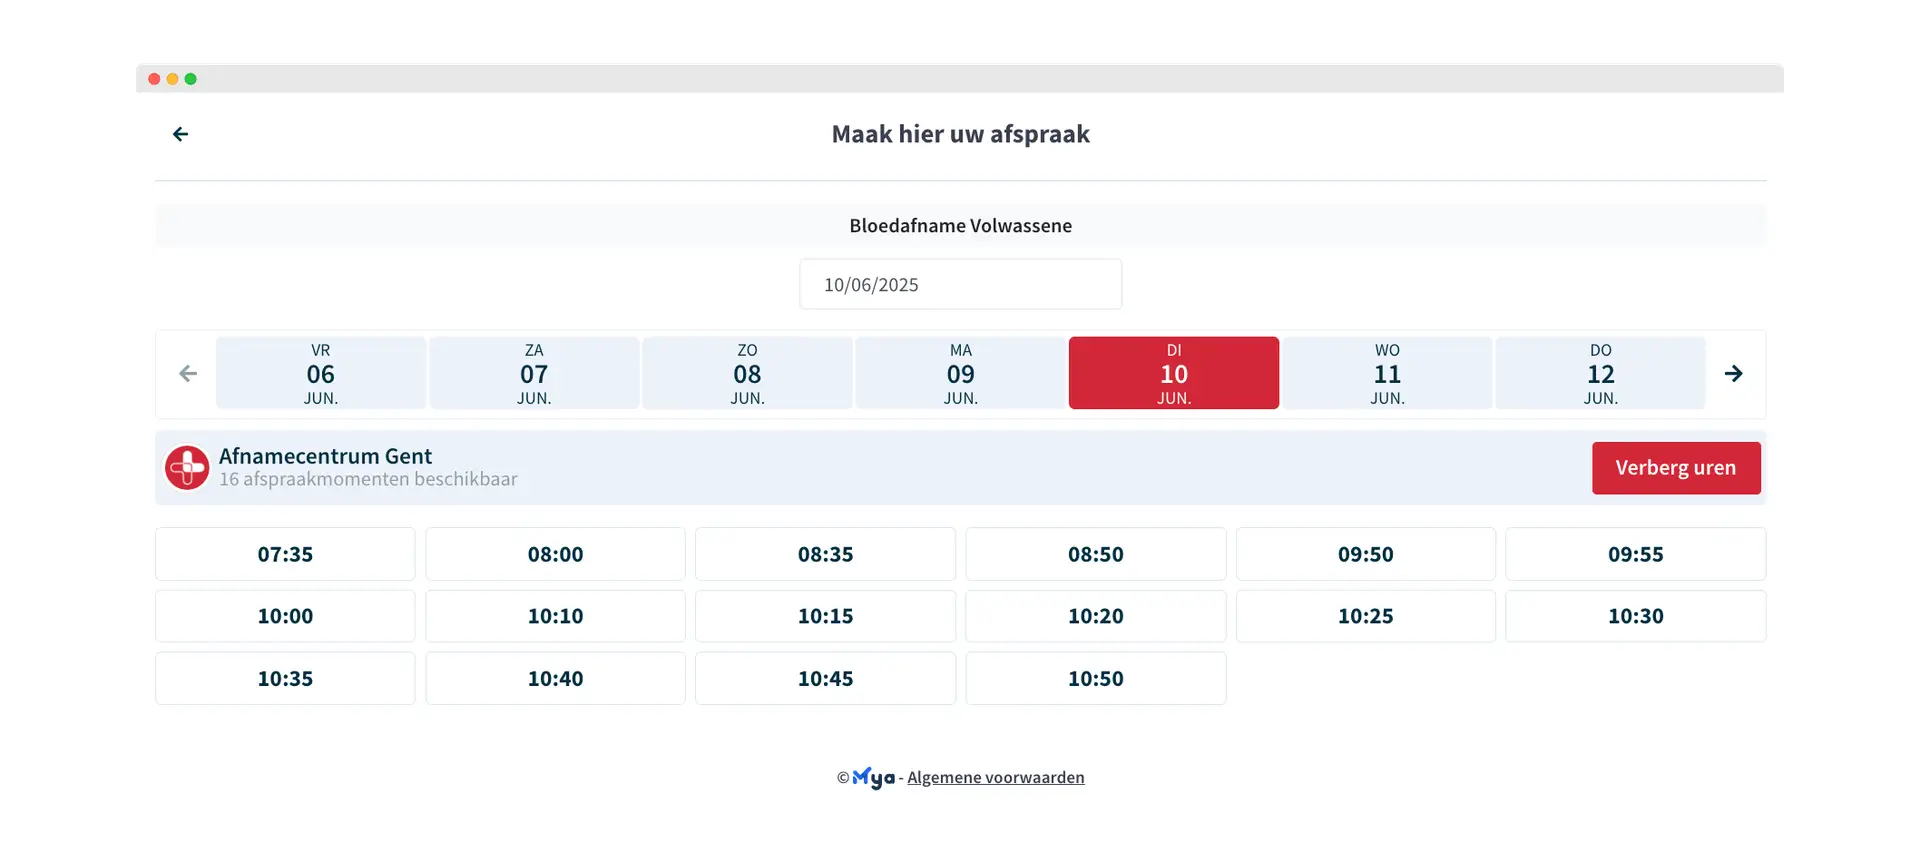Viewport: 1920px width, 862px height.
Task: Choose Saturday 07 June
Action: (x=534, y=373)
